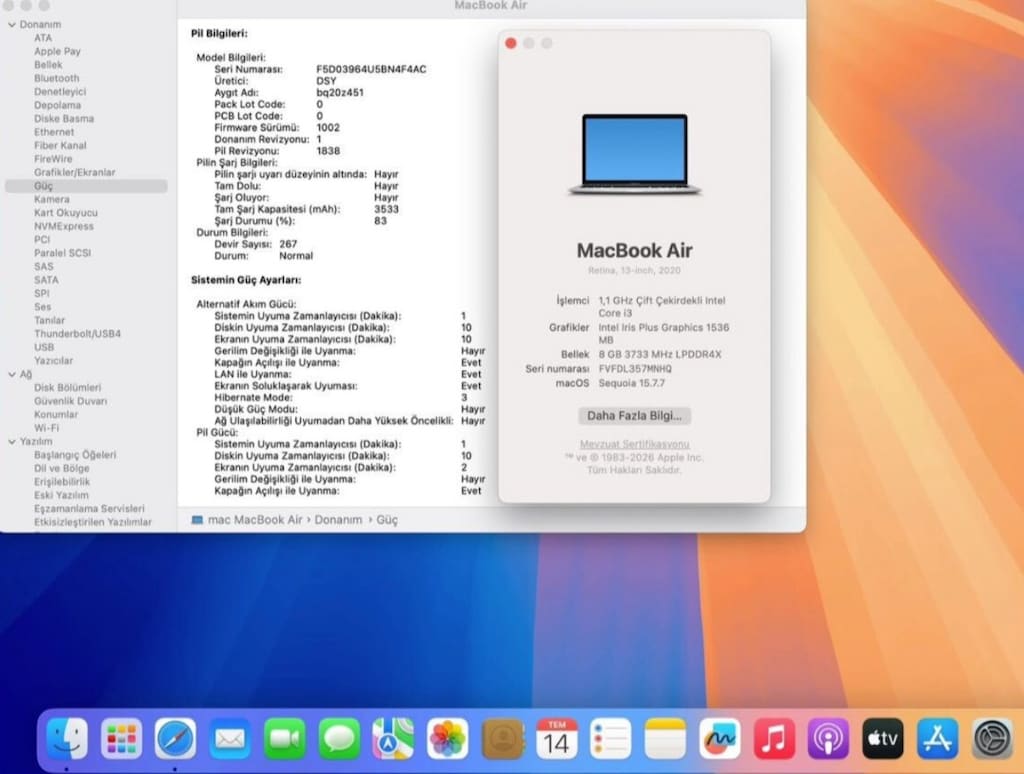Screen dimensions: 1024x774
Task: Select Bluetooth in the sidebar
Action: pyautogui.click(x=57, y=78)
